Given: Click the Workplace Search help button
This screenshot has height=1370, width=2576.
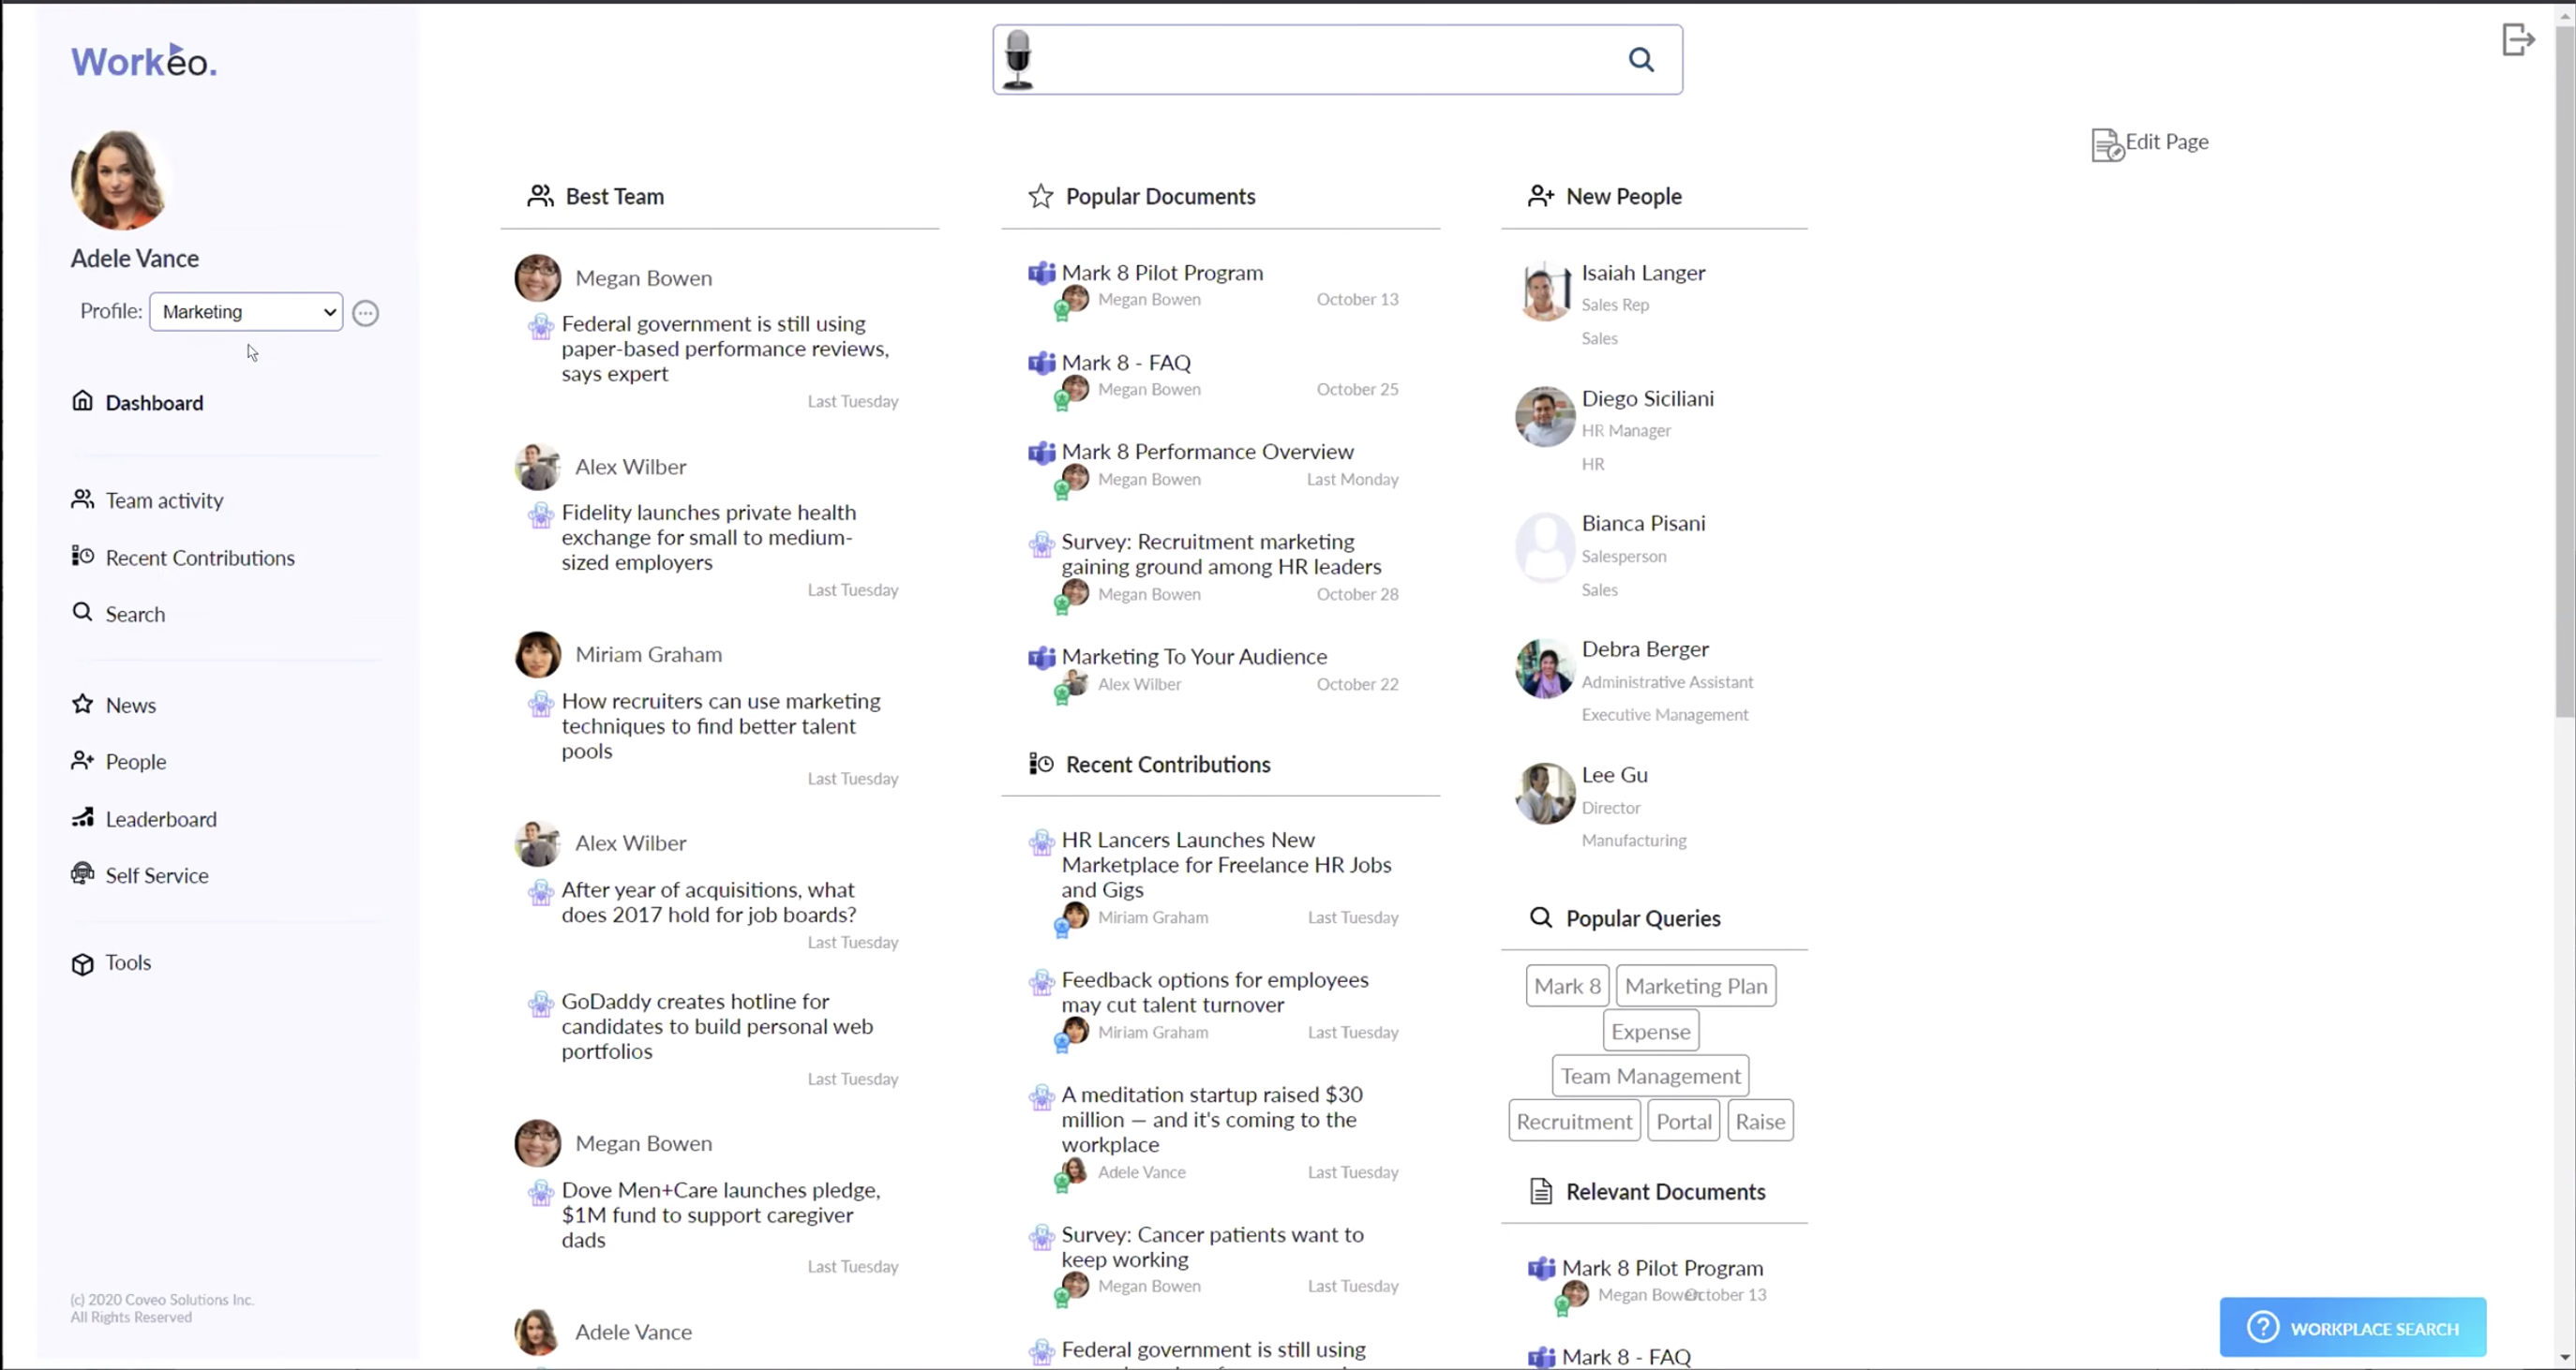Looking at the screenshot, I should click(x=2352, y=1327).
